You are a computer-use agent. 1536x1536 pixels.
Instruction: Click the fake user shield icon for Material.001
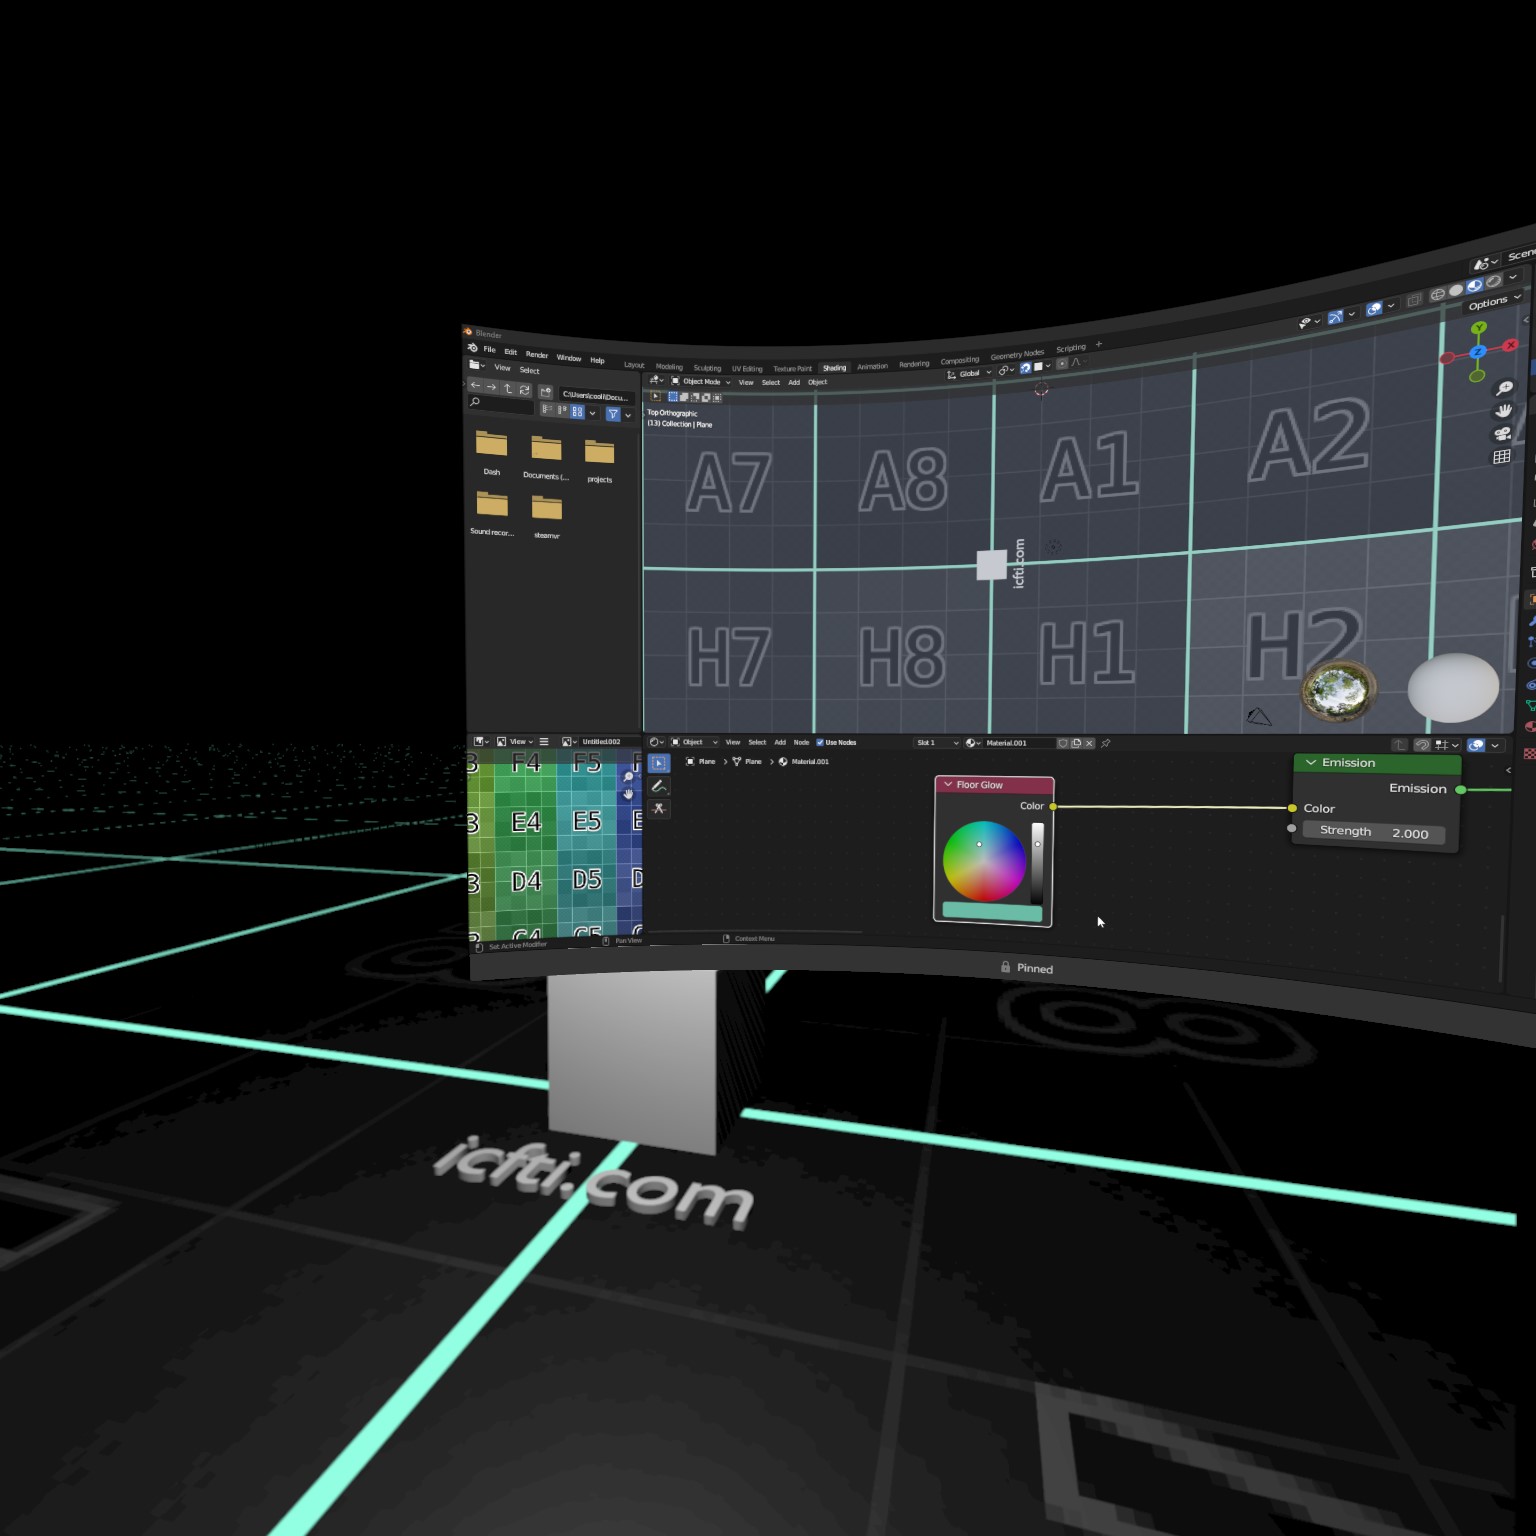tap(1062, 743)
